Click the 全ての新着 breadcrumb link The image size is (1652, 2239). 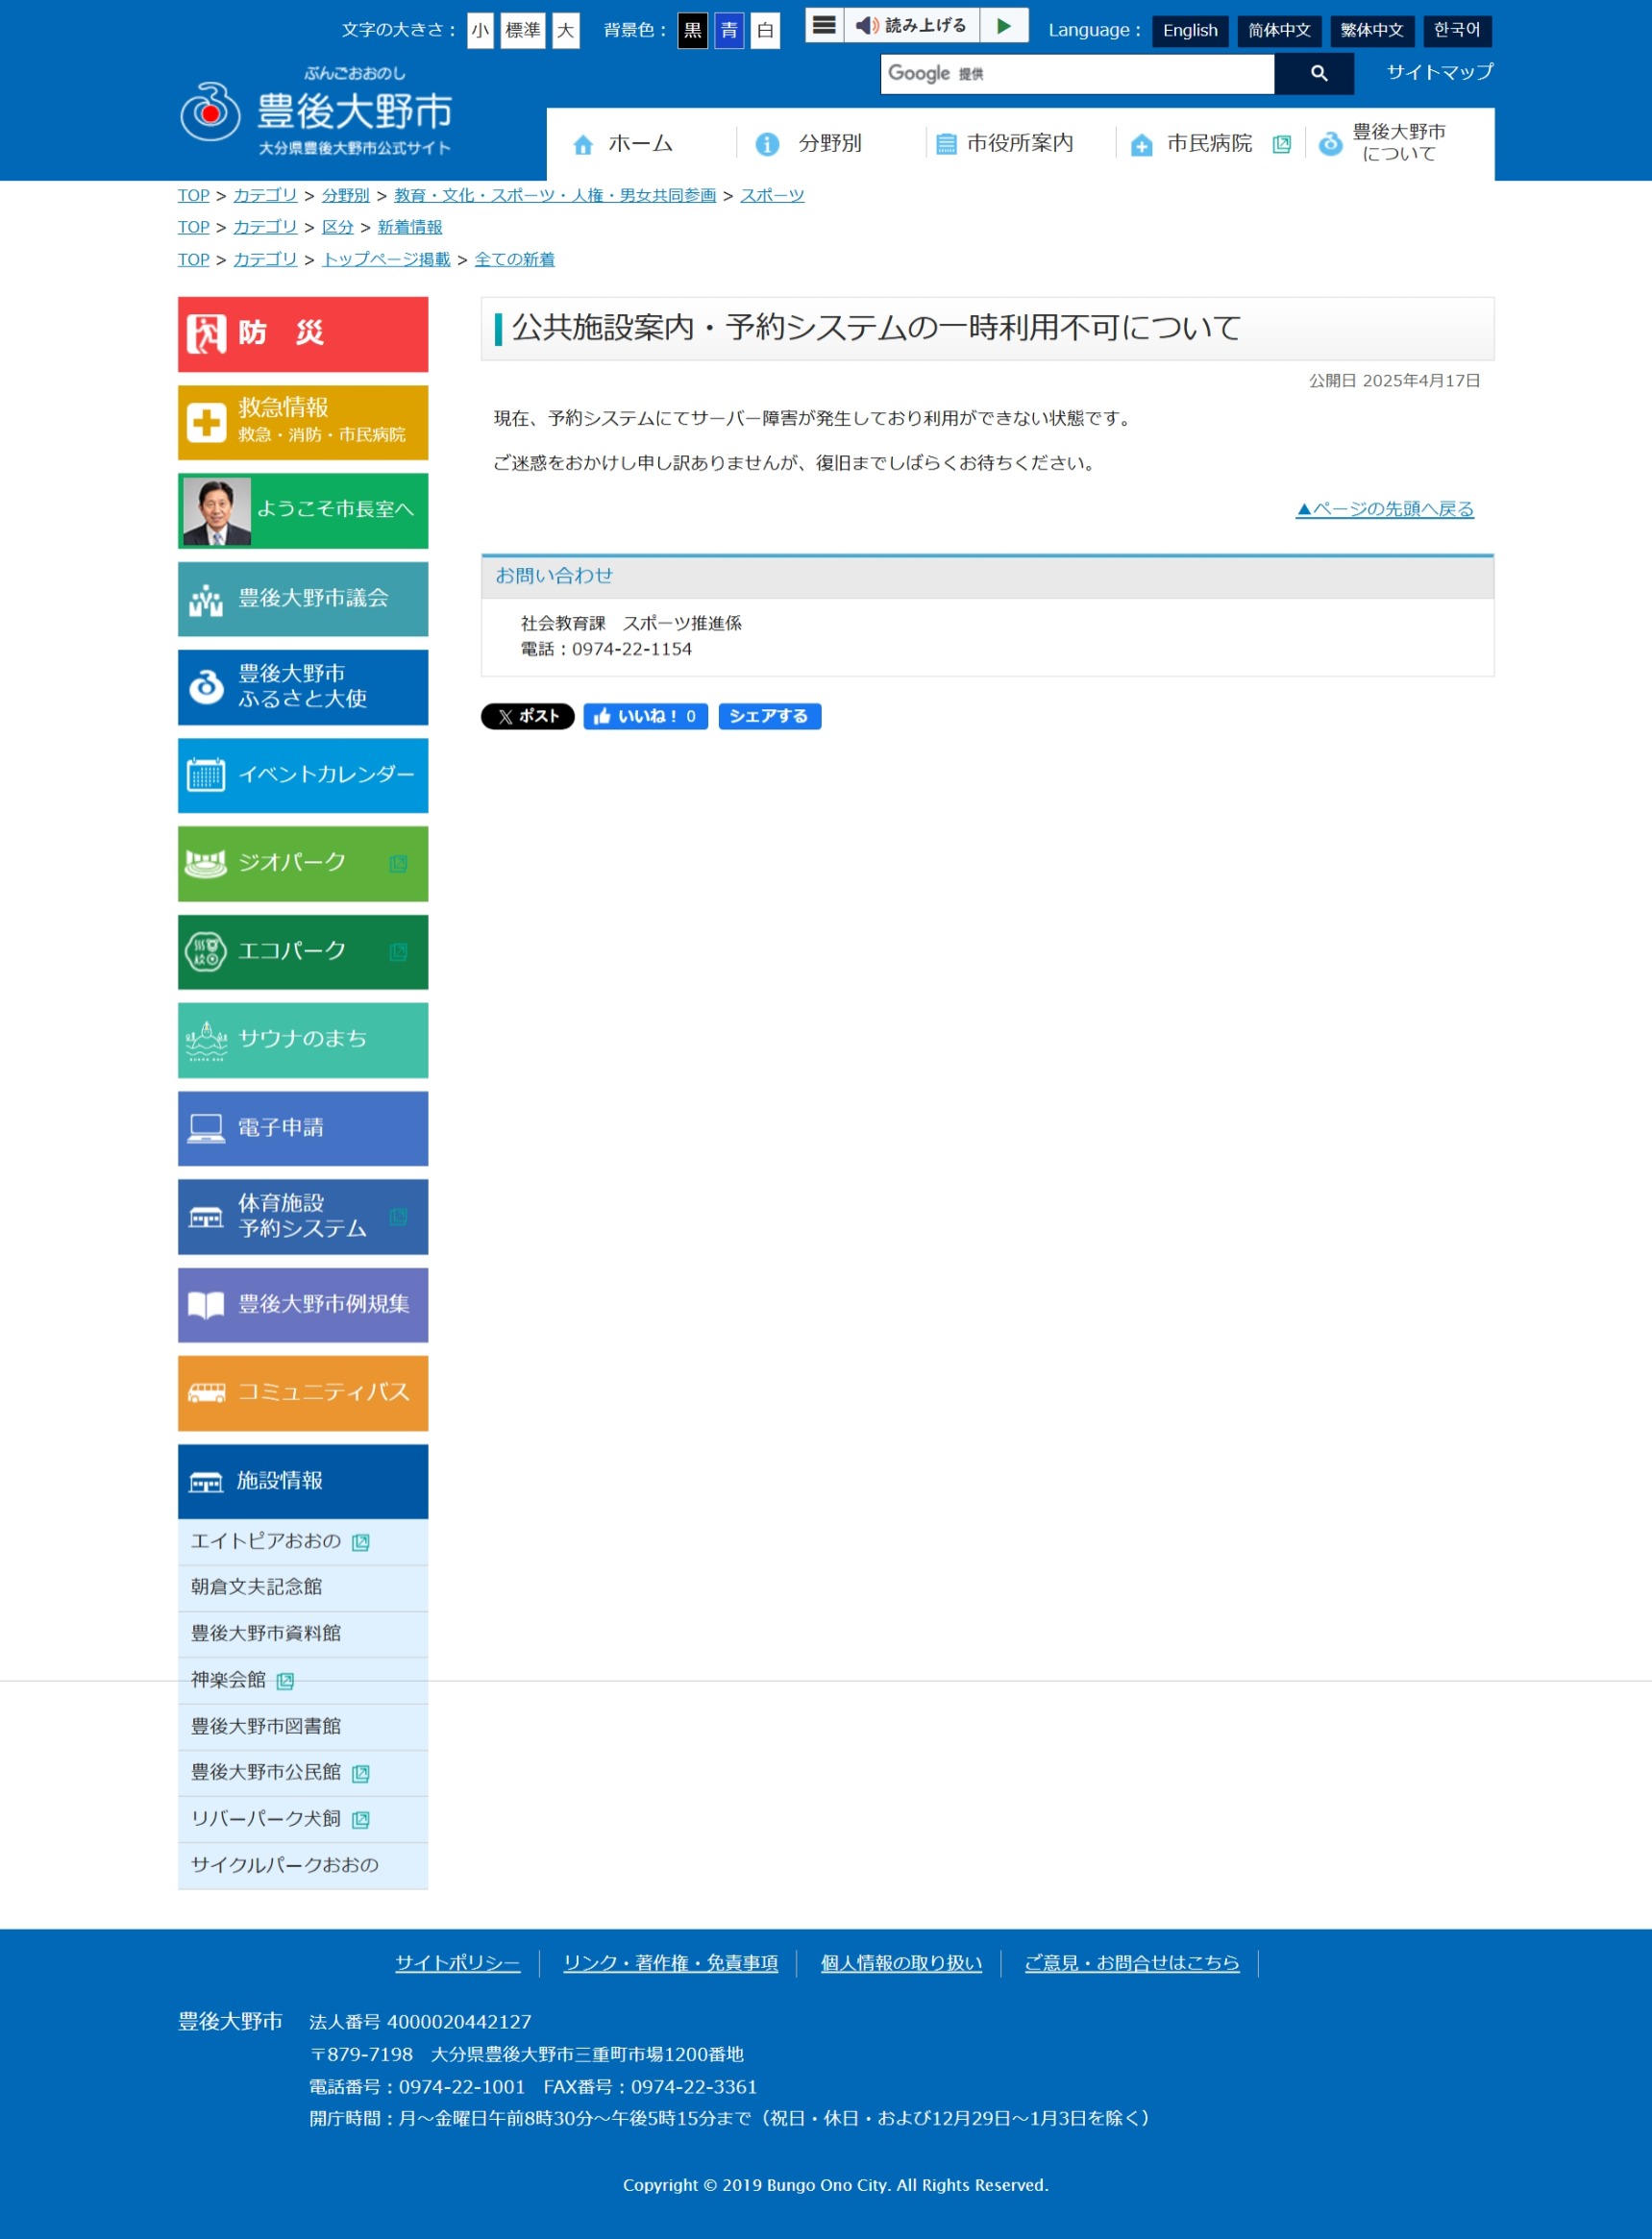515,260
